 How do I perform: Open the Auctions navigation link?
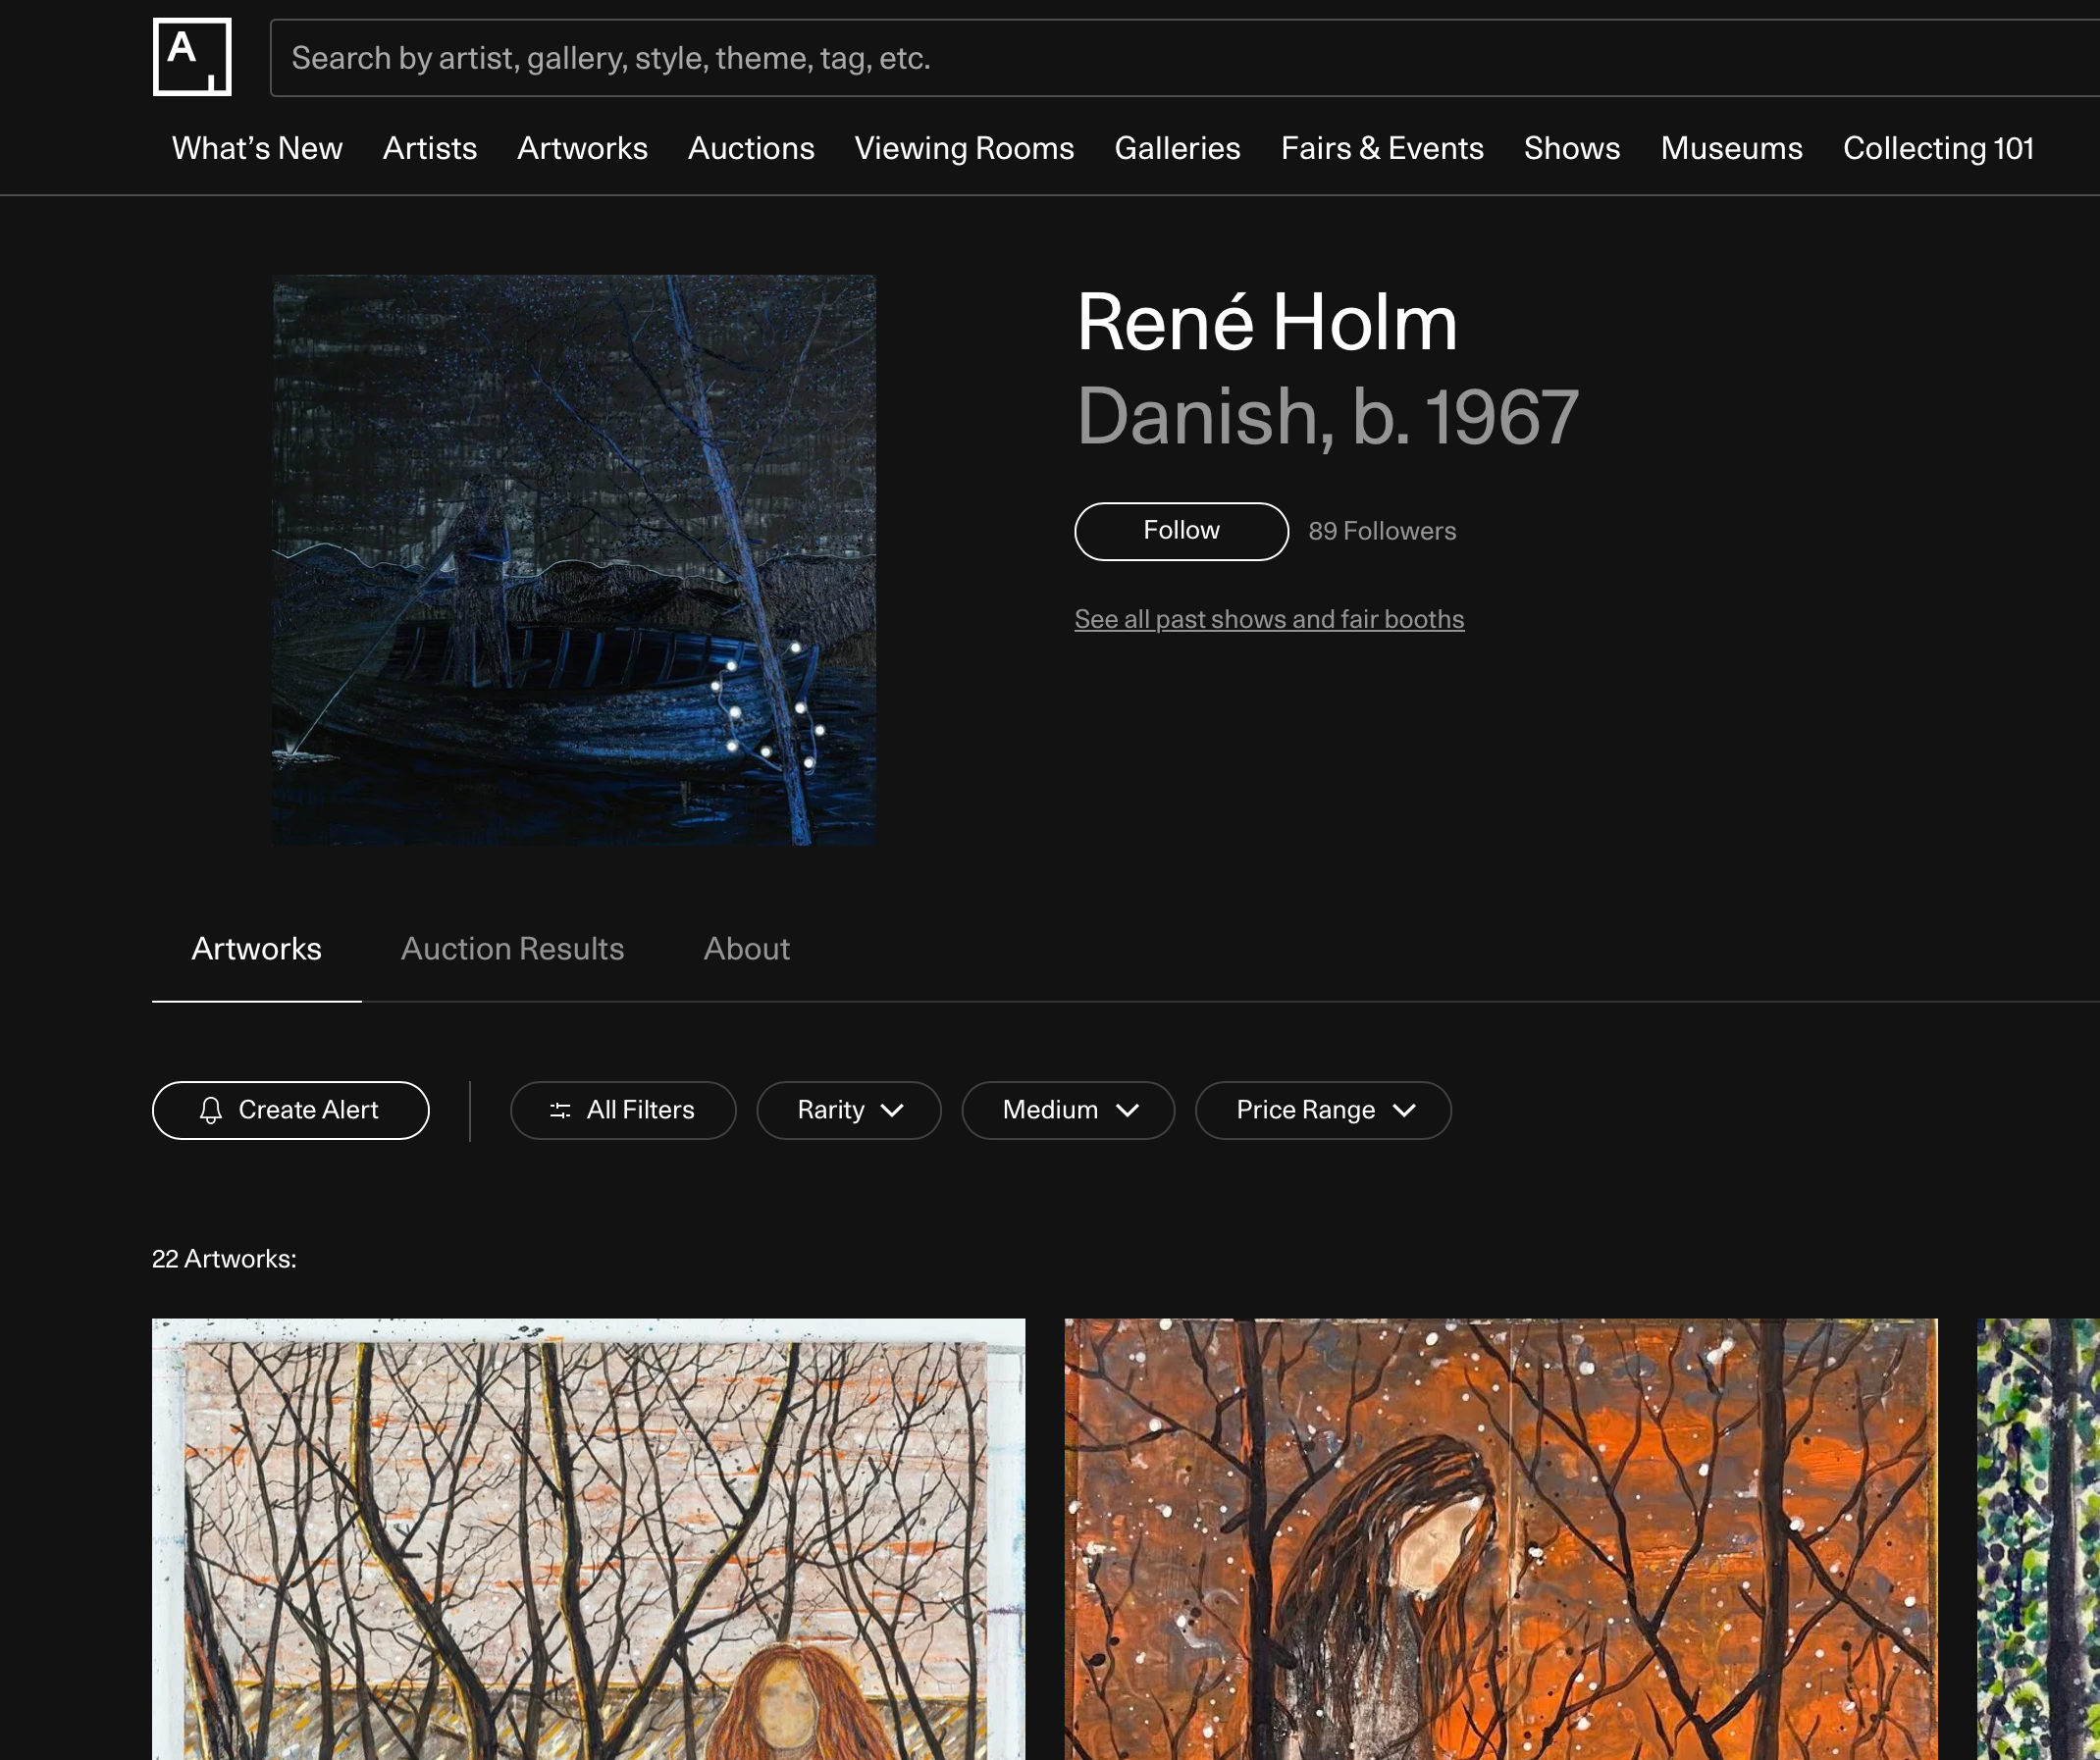point(751,148)
